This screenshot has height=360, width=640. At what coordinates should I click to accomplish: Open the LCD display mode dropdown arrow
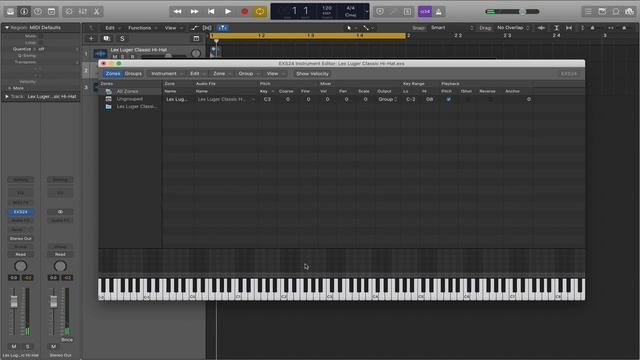[x=367, y=11]
